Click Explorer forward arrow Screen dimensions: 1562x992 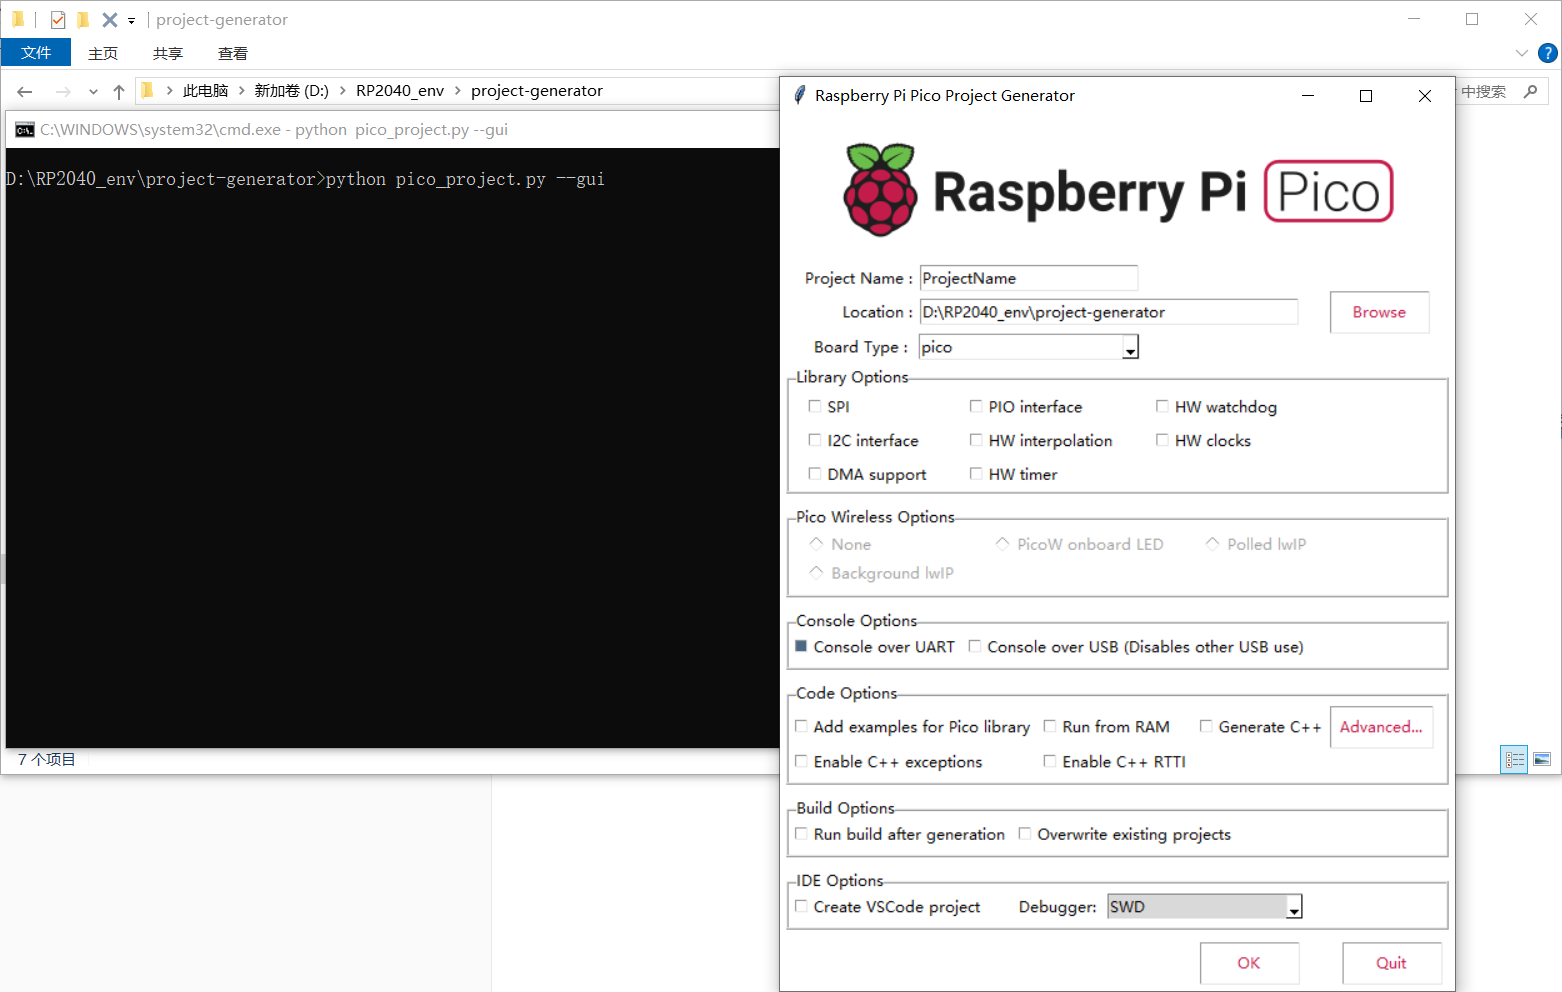[63, 91]
